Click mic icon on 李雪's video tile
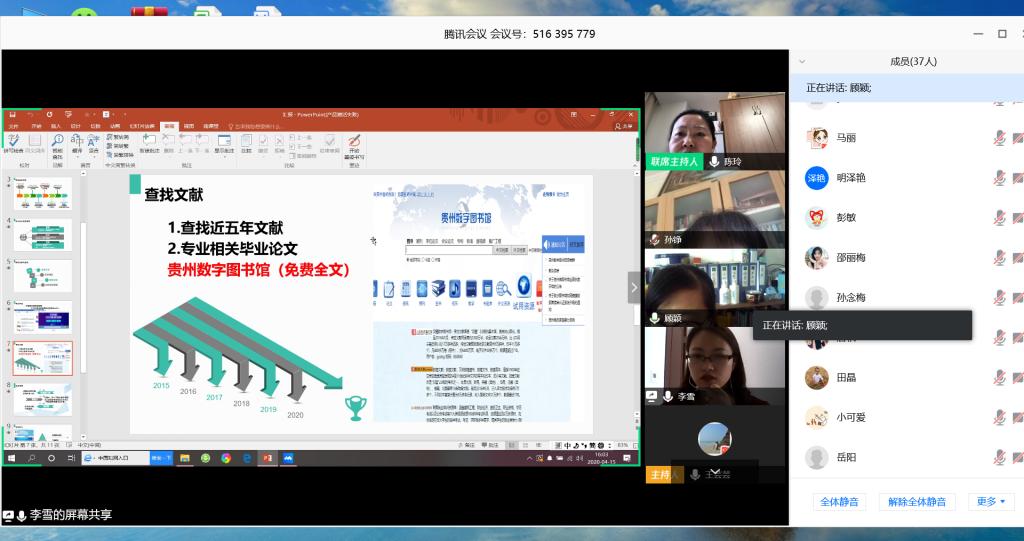 pos(667,397)
